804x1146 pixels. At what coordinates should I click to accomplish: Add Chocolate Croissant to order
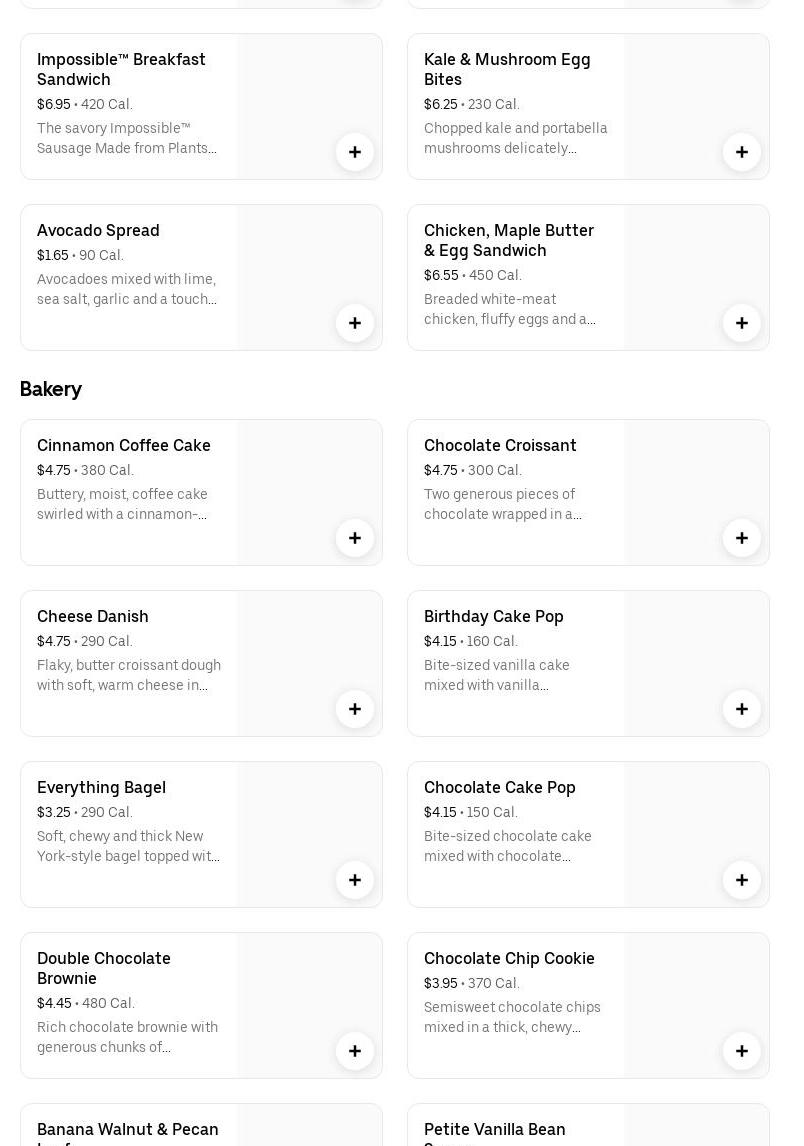click(742, 538)
